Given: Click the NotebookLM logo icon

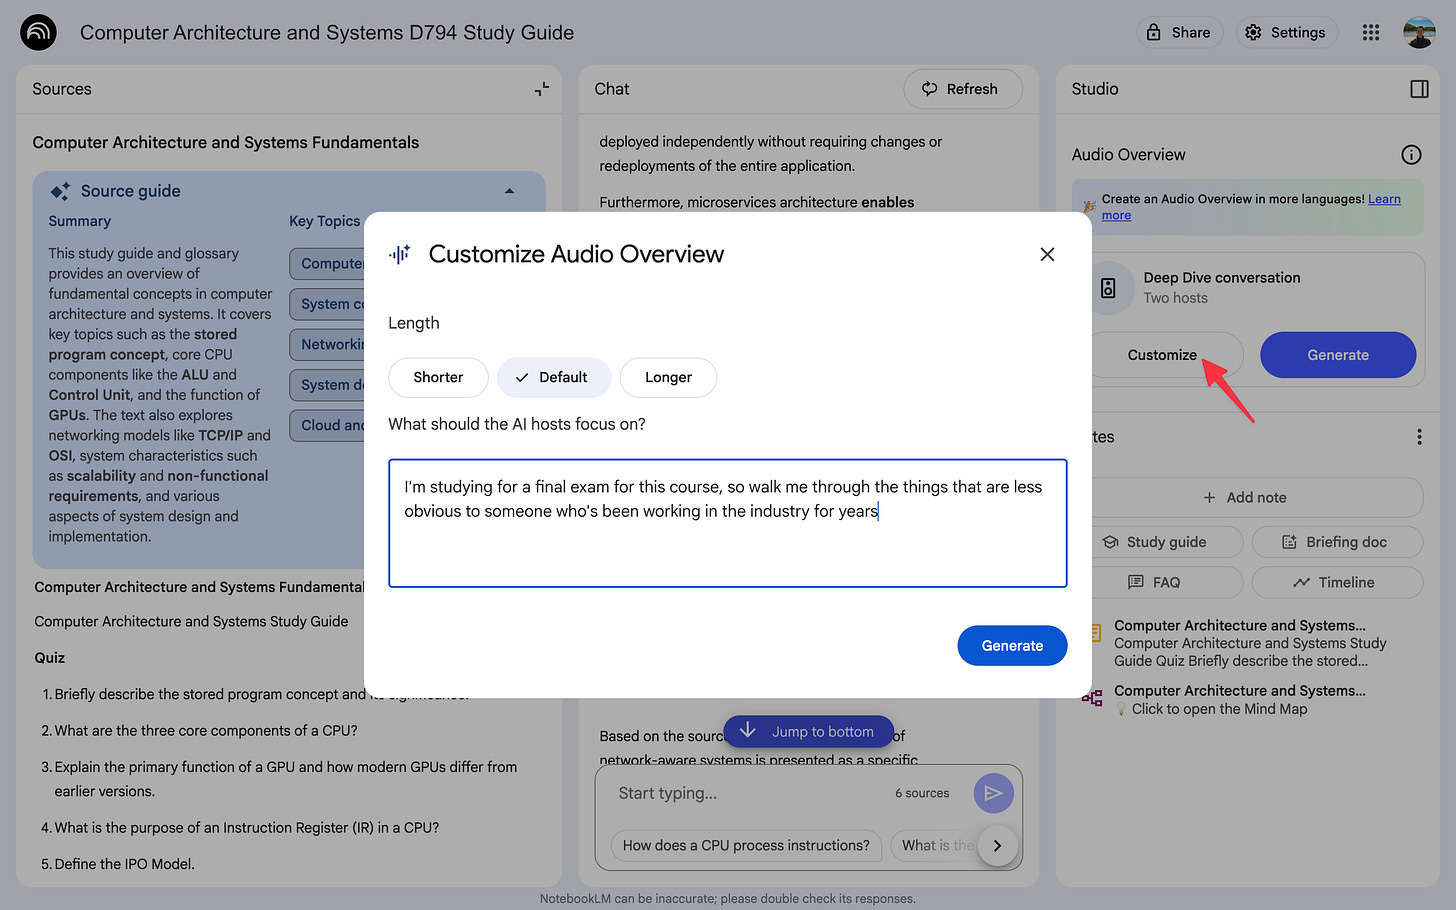Looking at the screenshot, I should click(38, 33).
